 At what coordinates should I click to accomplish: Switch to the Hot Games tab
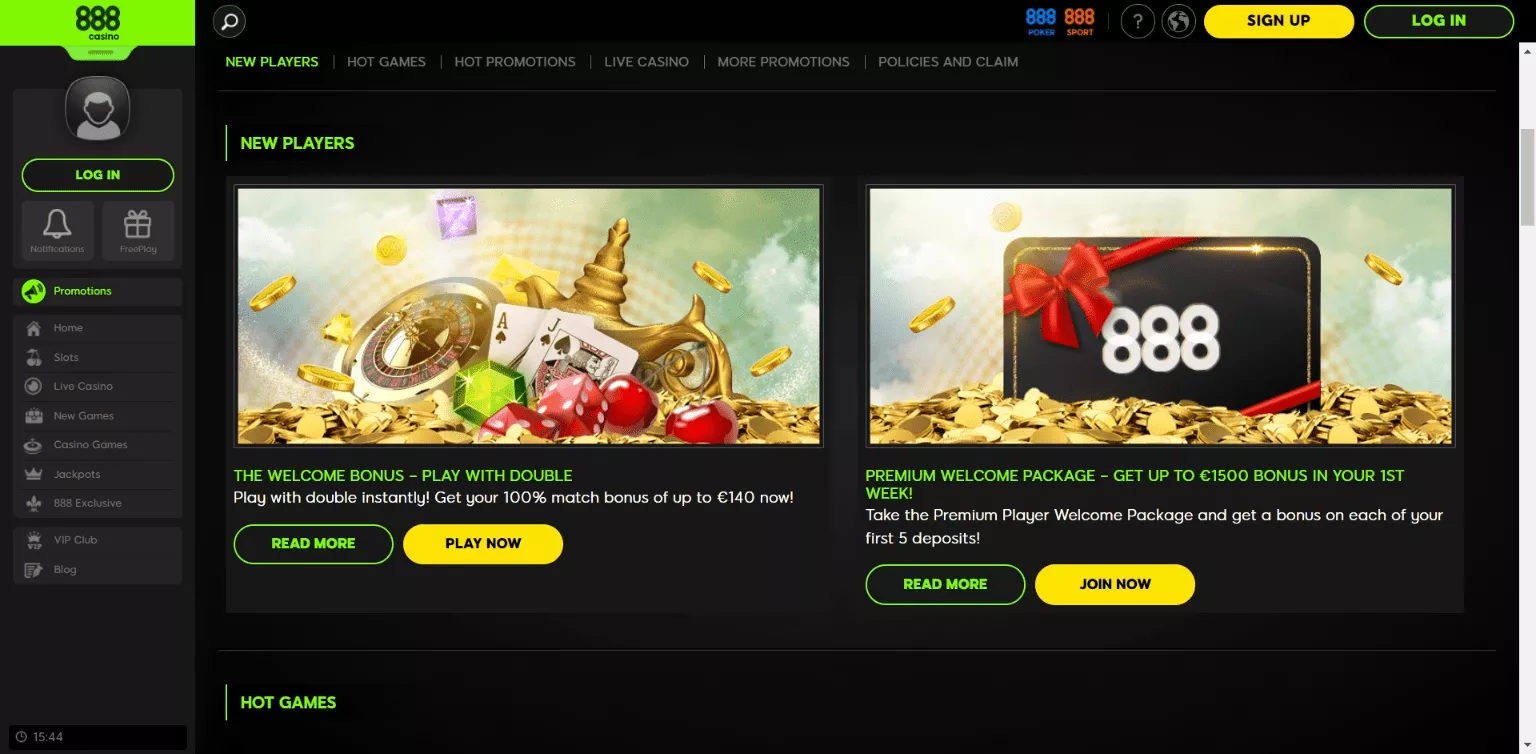pyautogui.click(x=386, y=62)
